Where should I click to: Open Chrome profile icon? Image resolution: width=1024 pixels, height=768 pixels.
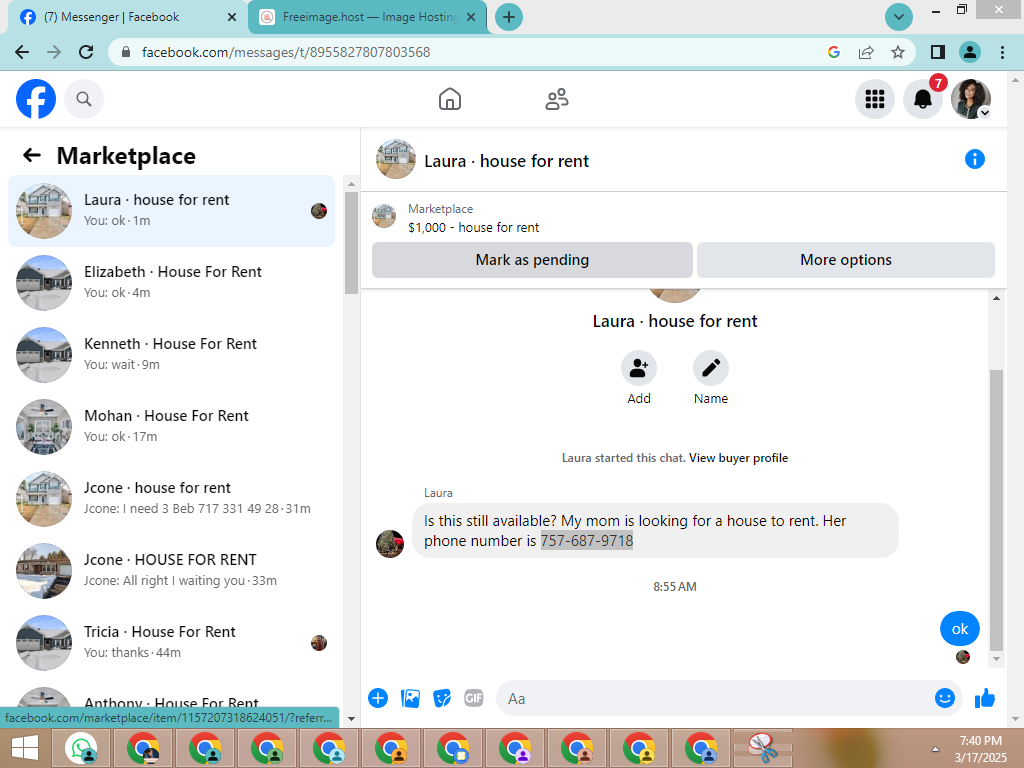pyautogui.click(x=970, y=52)
